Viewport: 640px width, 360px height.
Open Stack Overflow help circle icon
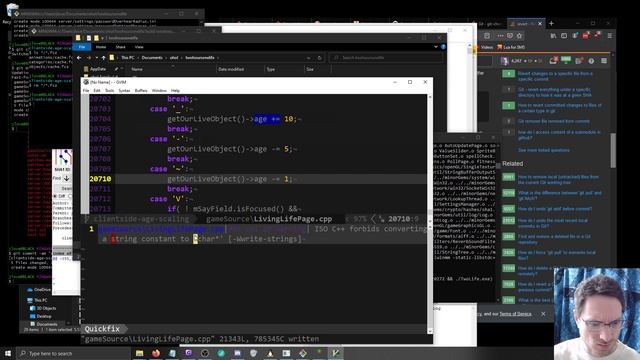[591, 61]
